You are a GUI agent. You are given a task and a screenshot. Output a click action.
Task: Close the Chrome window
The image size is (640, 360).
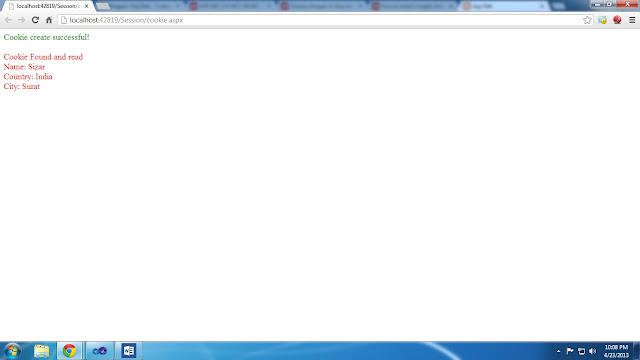627,4
